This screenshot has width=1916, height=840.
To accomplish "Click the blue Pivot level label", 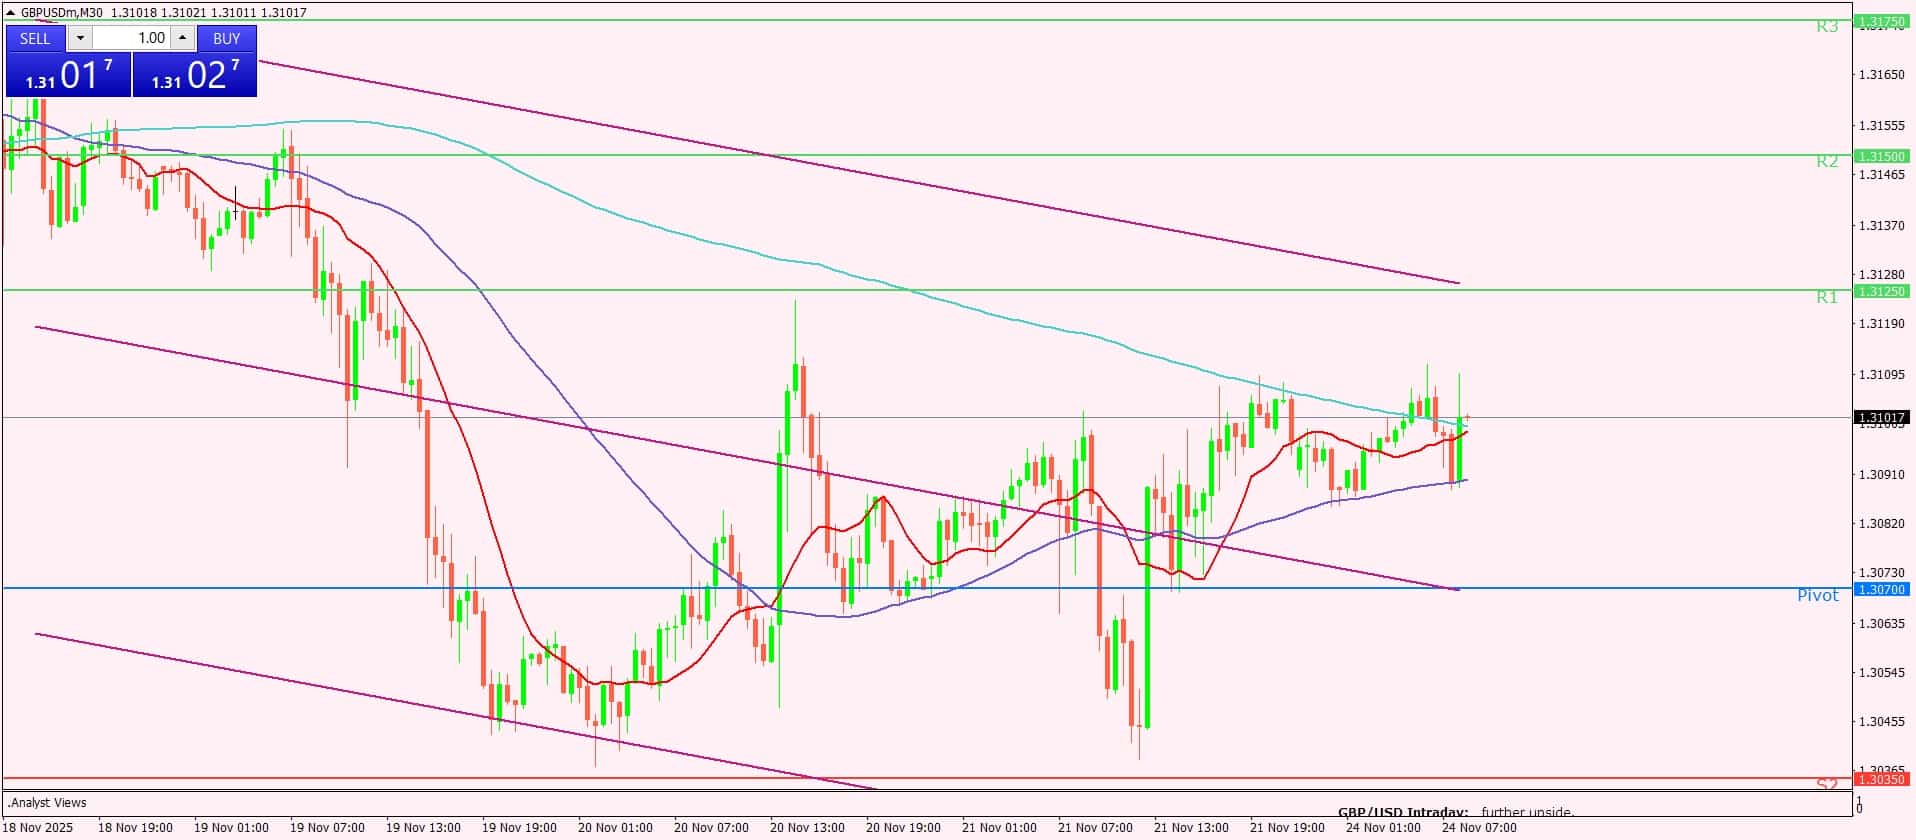I will pyautogui.click(x=1817, y=596).
